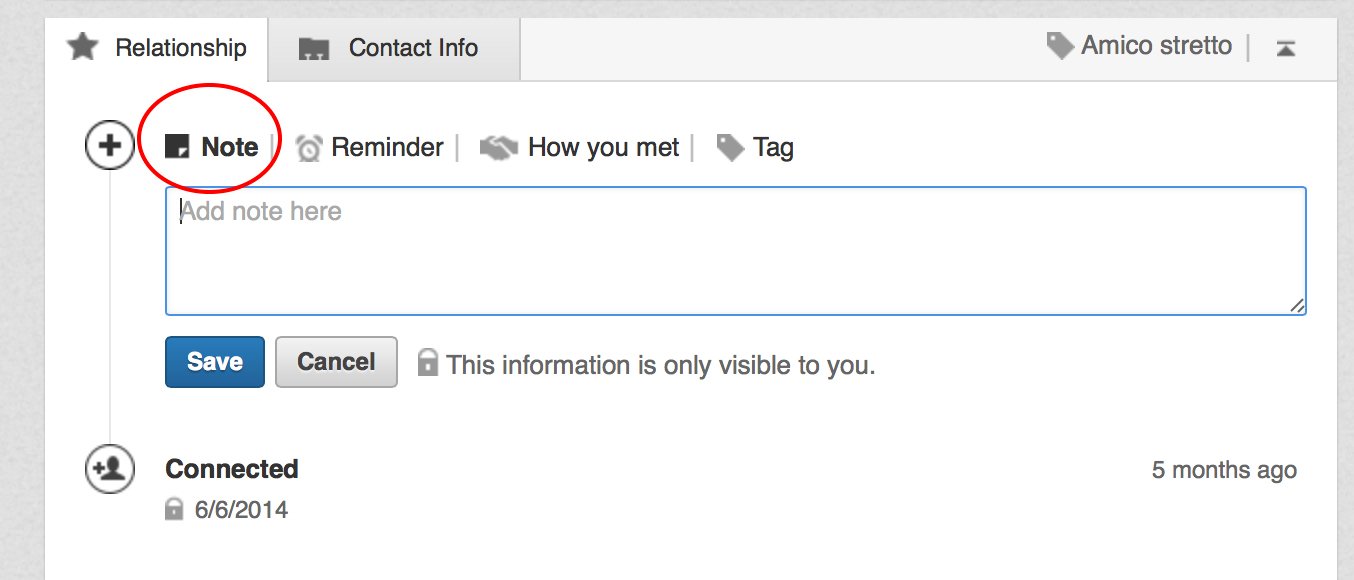
Task: Click the Reminder option label
Action: [387, 148]
